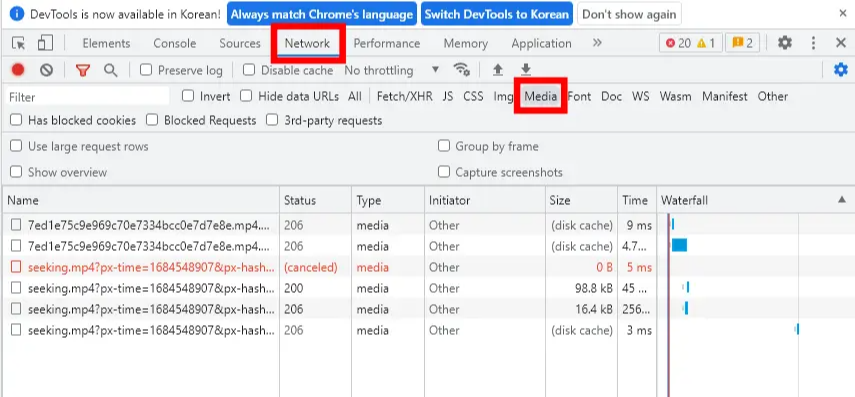Enable Use large request rows
This screenshot has width=855, height=397.
click(x=16, y=146)
